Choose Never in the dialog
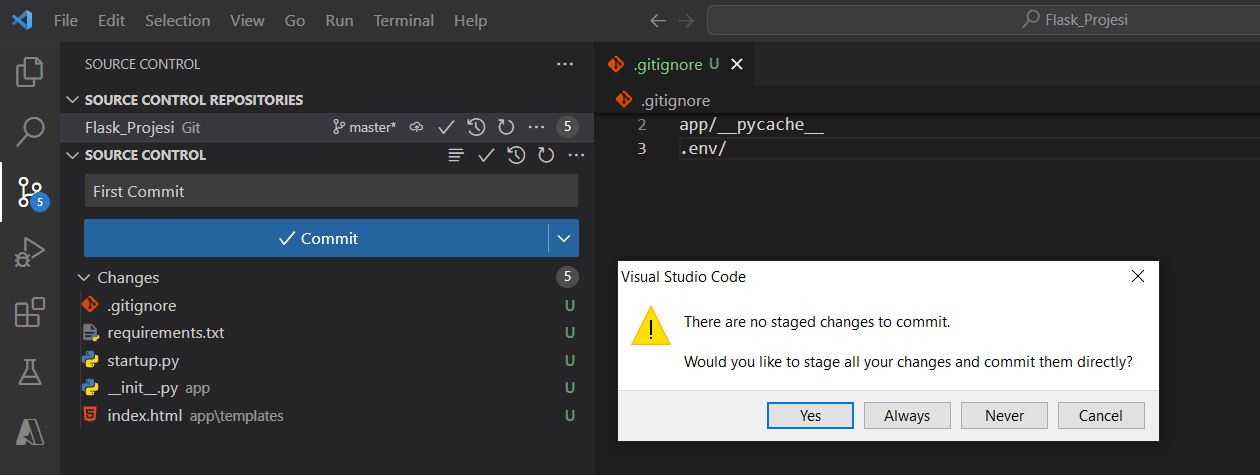Image resolution: width=1260 pixels, height=475 pixels. click(1004, 415)
